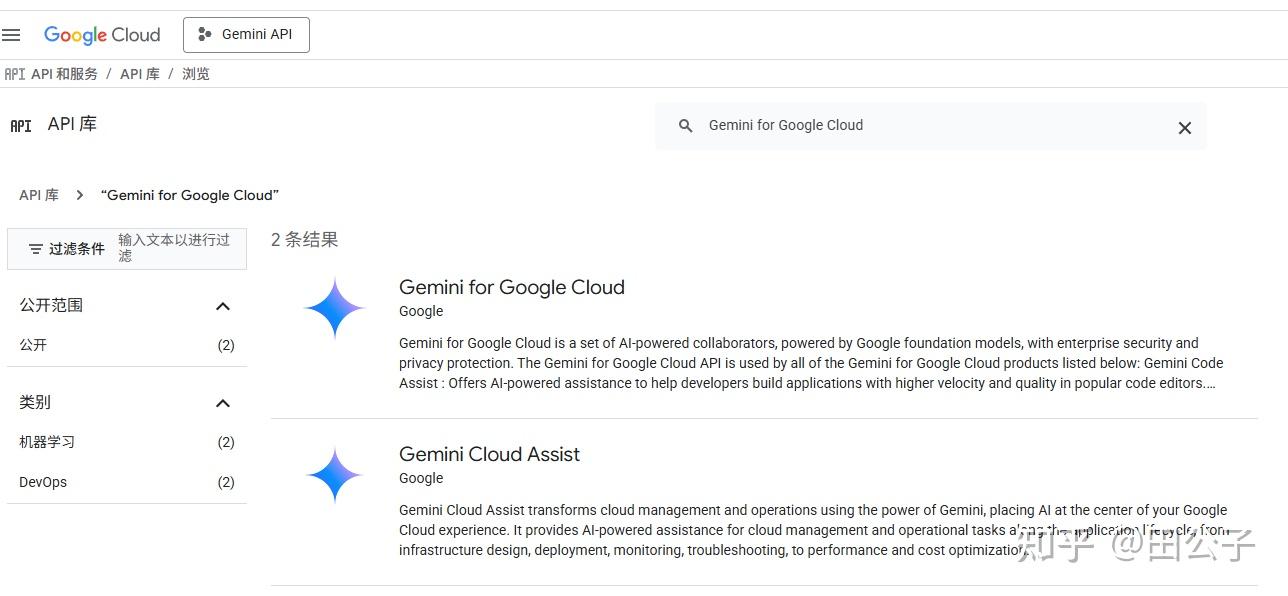Click the search magnifier icon

(x=685, y=126)
